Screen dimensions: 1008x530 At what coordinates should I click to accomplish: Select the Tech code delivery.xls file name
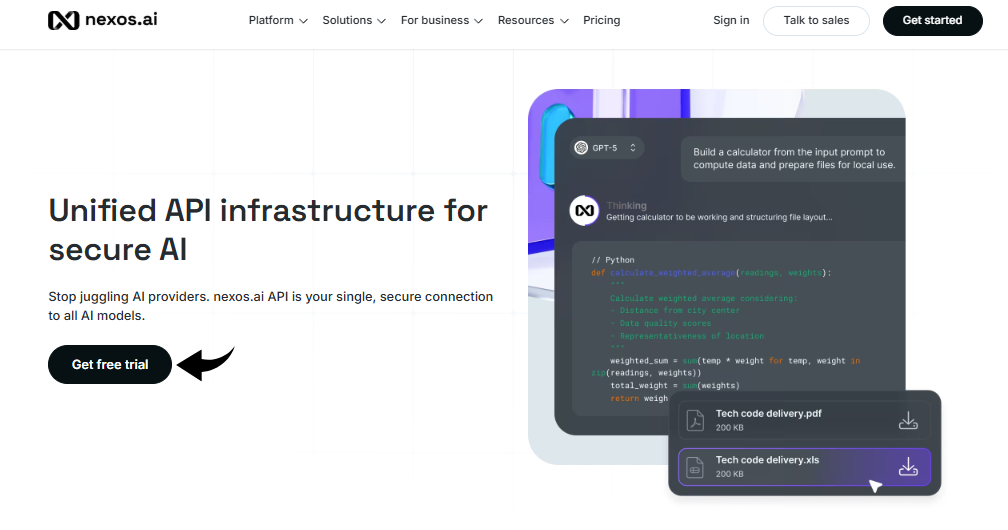tap(768, 460)
